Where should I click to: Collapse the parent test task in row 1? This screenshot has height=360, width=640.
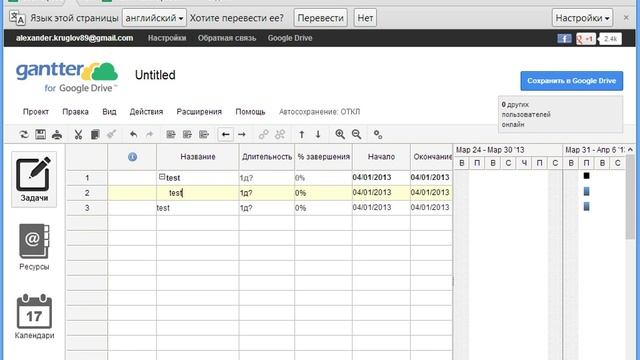coord(162,177)
